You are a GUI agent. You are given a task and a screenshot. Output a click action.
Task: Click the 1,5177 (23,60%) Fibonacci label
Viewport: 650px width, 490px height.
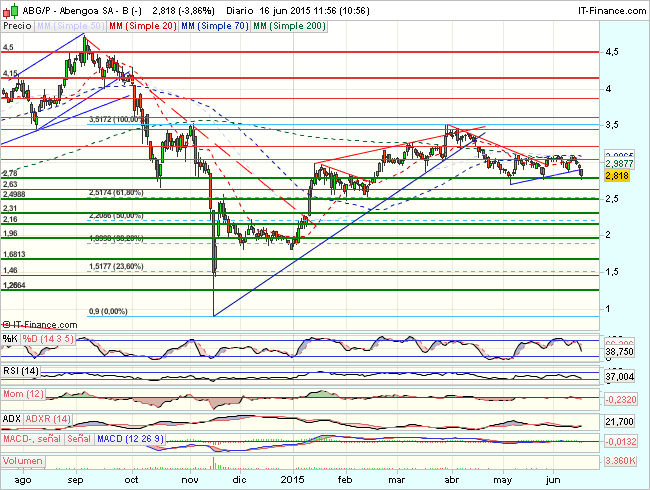[x=116, y=266]
